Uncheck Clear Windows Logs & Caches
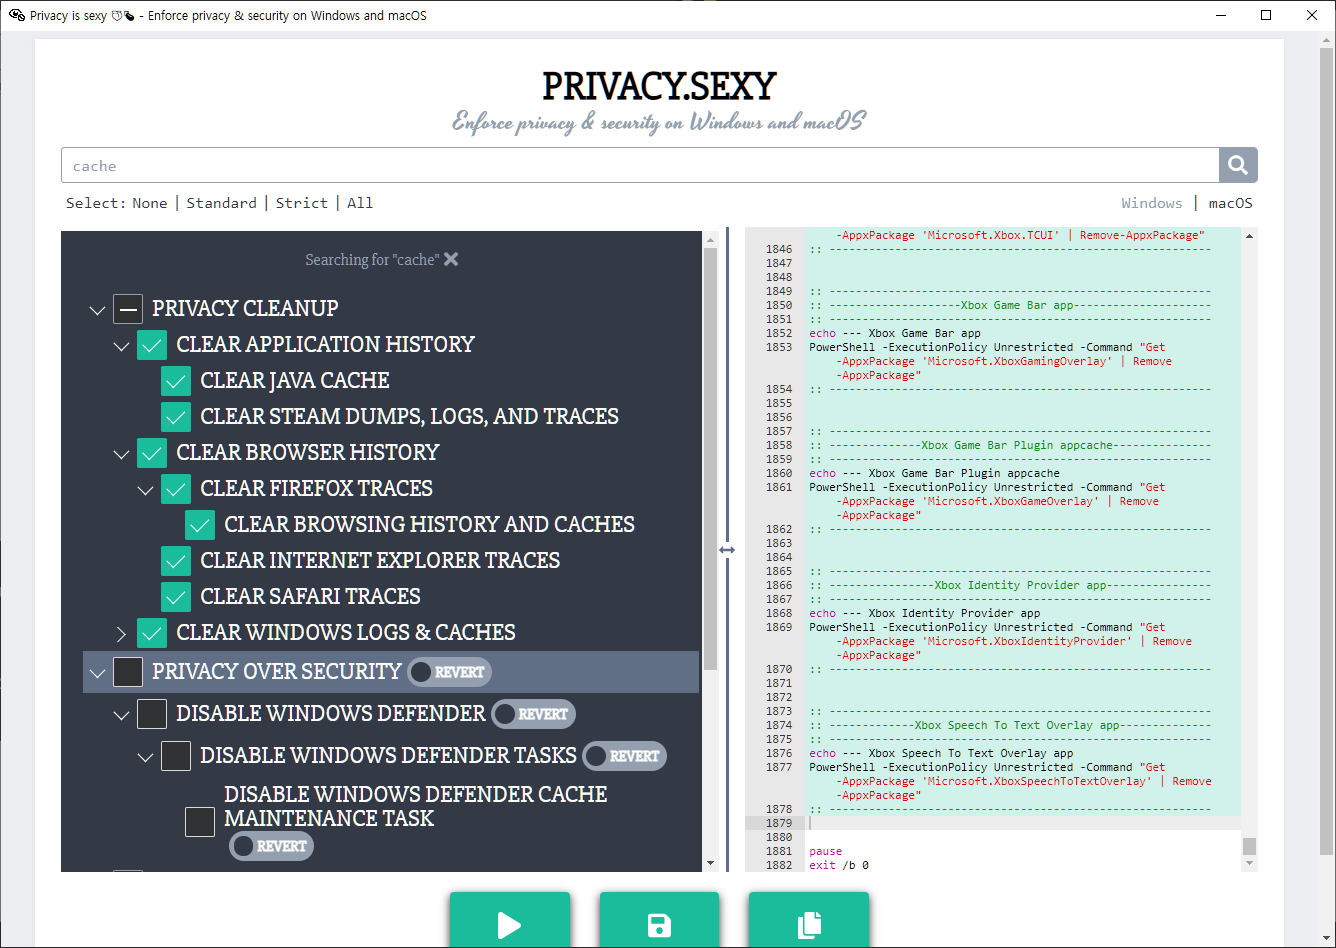The image size is (1336, 948). (152, 633)
